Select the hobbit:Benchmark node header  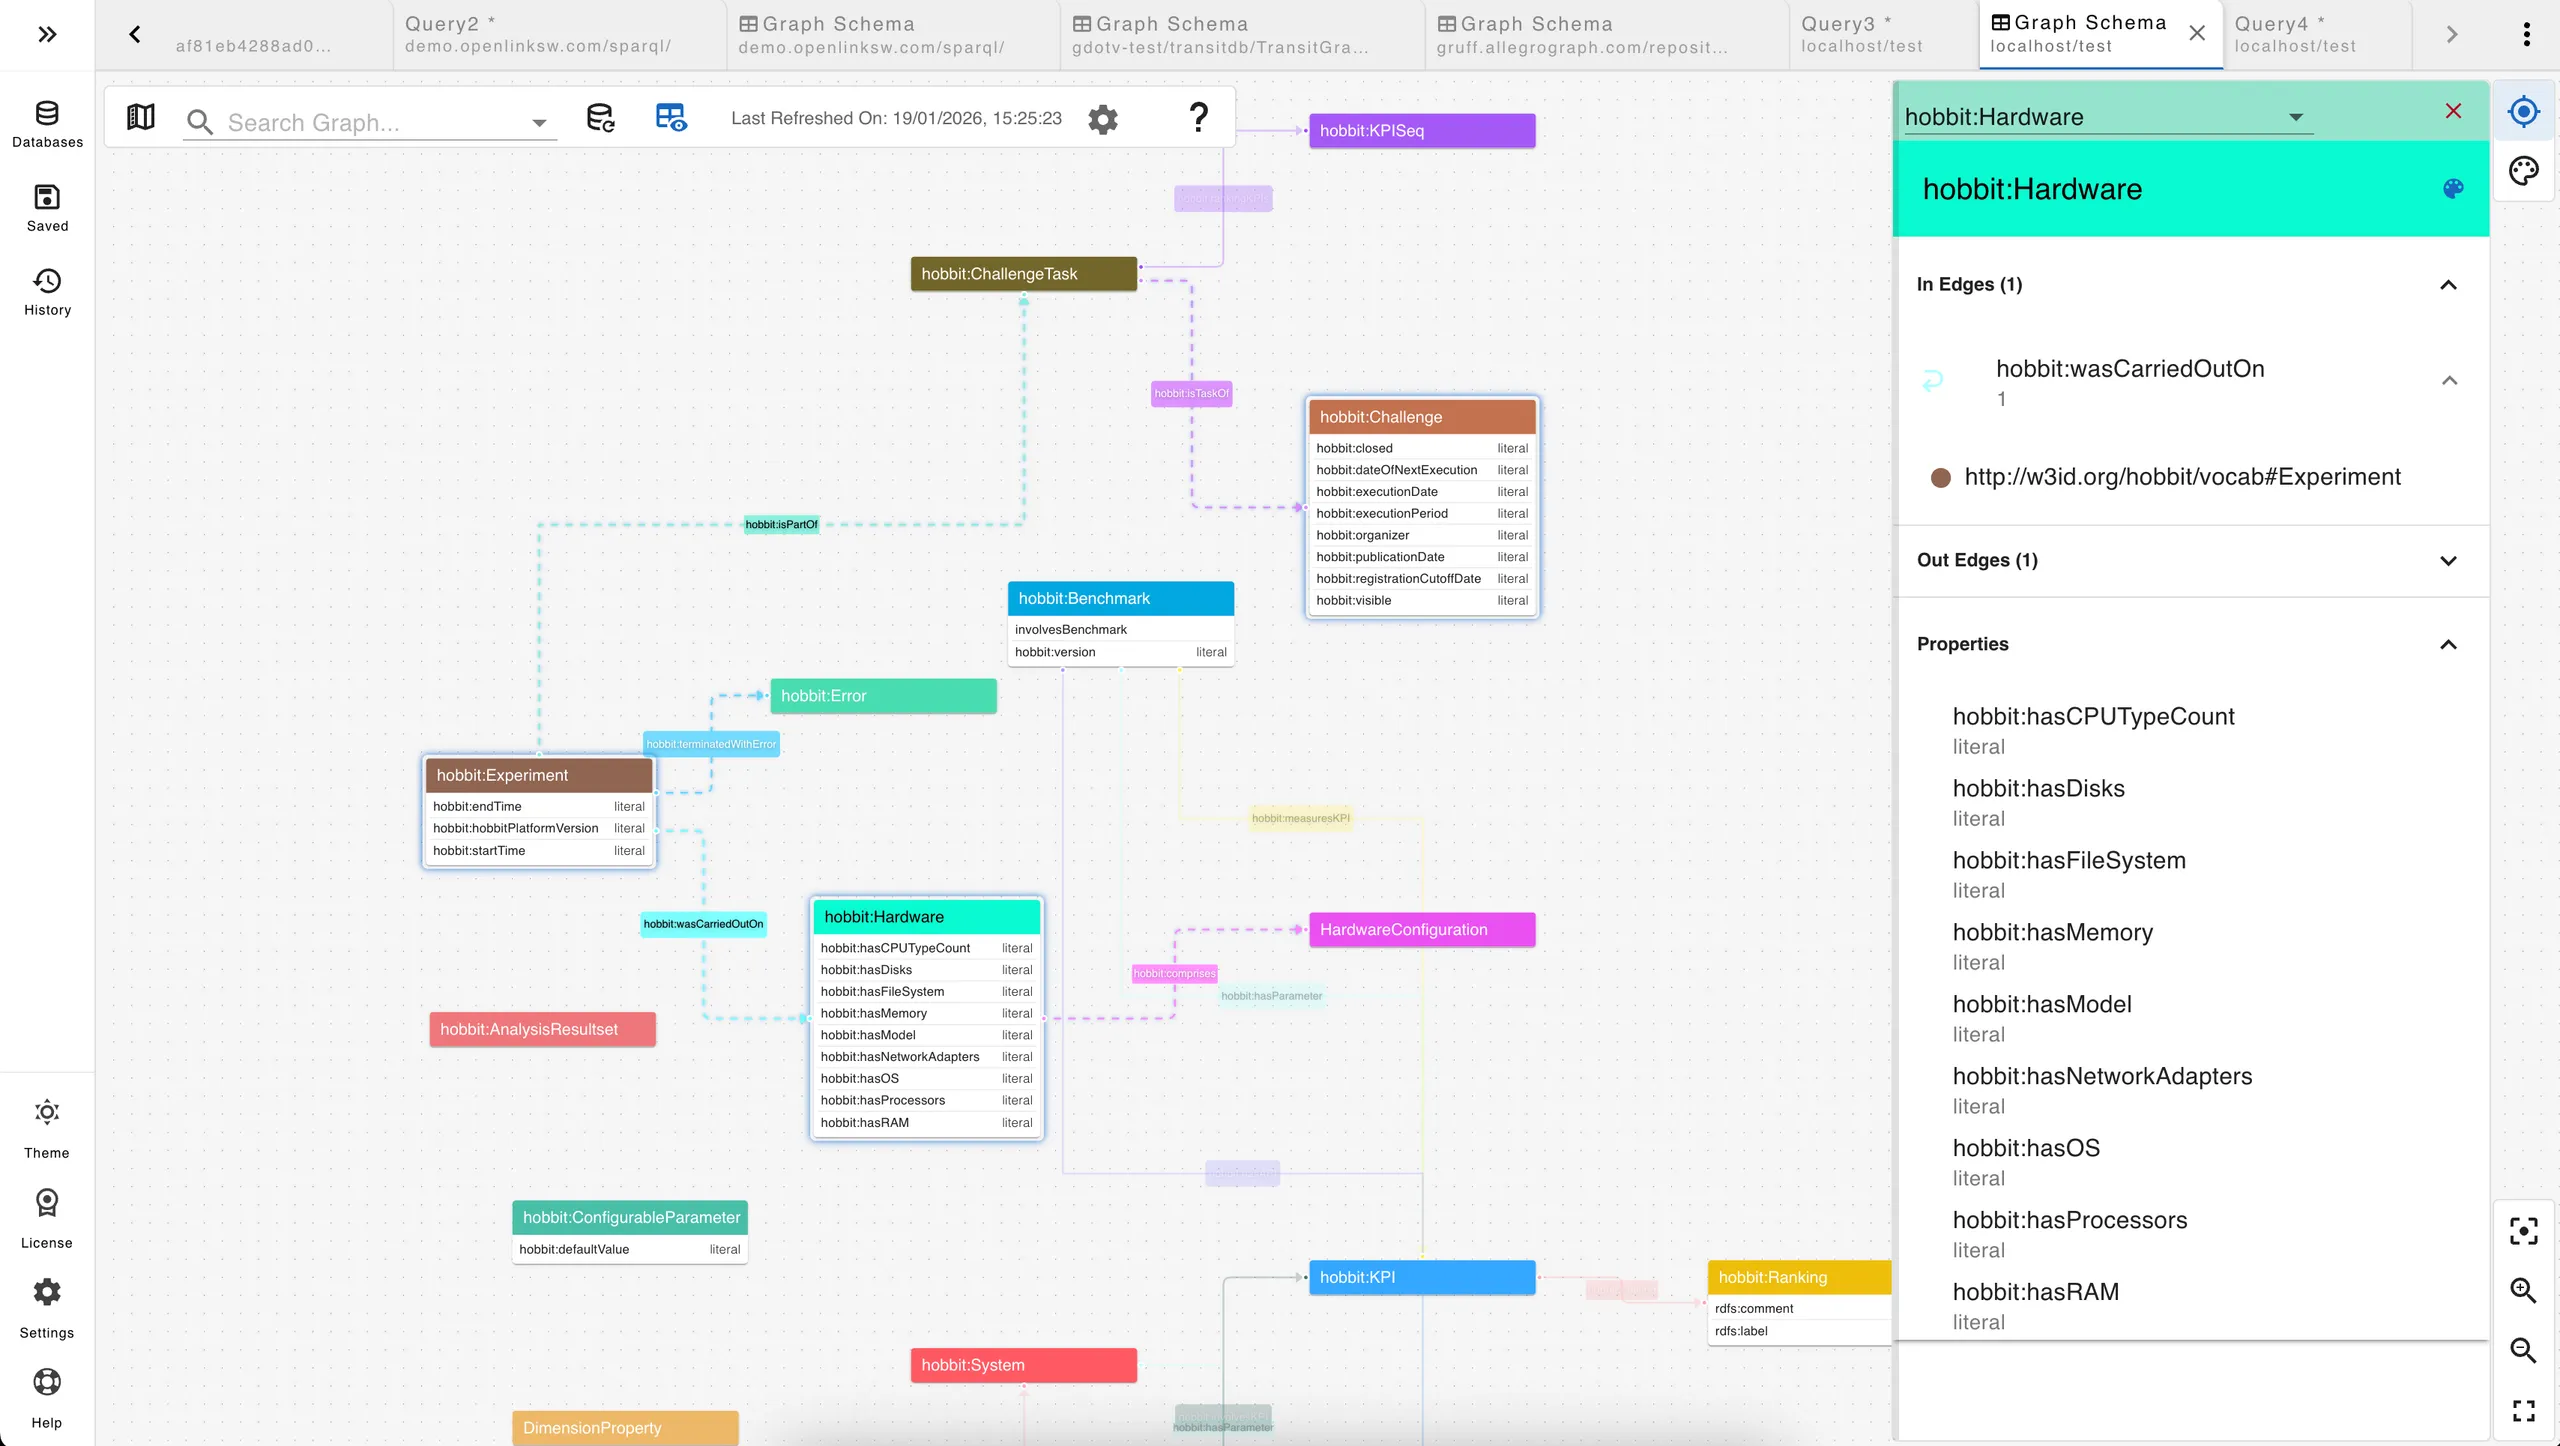click(x=1121, y=599)
